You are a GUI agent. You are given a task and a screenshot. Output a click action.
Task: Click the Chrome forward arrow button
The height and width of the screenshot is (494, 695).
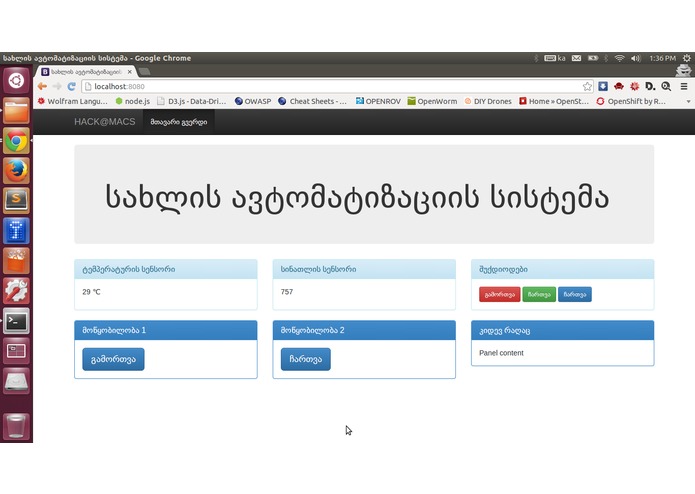(x=57, y=86)
